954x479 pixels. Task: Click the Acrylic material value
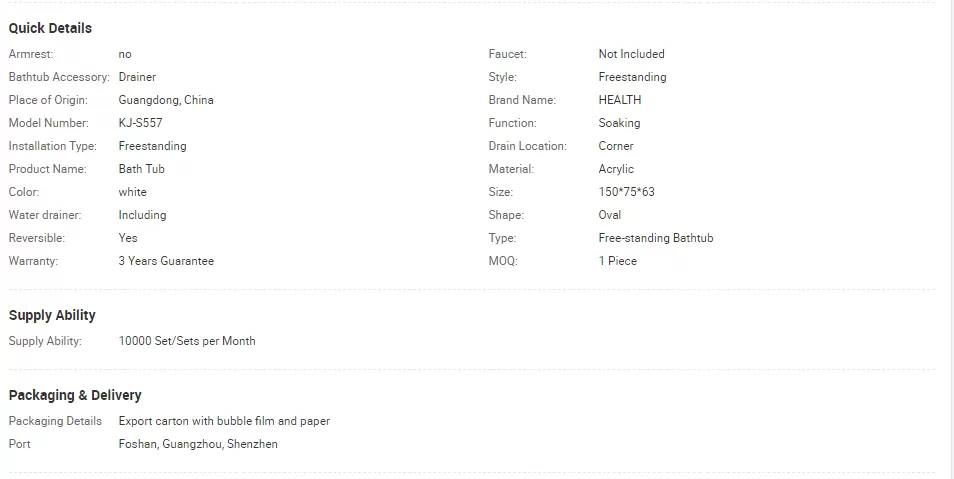click(x=616, y=169)
